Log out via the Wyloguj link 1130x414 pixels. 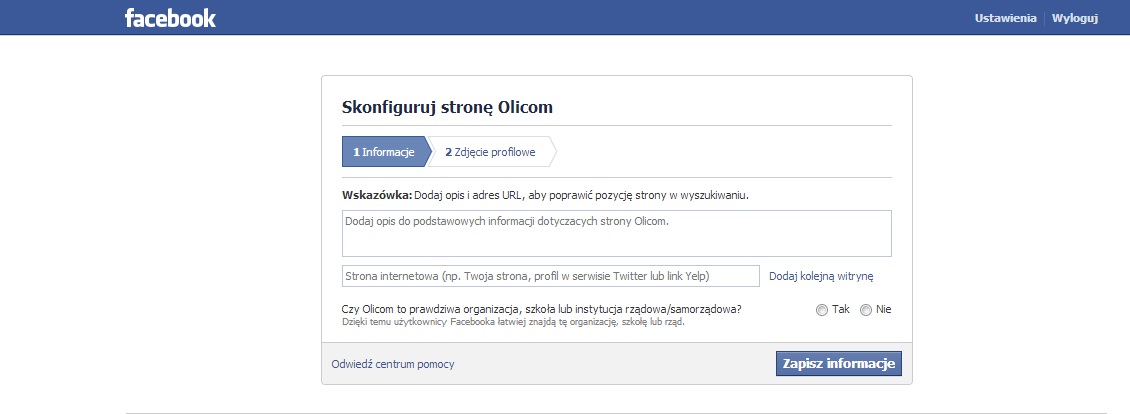pos(1075,19)
